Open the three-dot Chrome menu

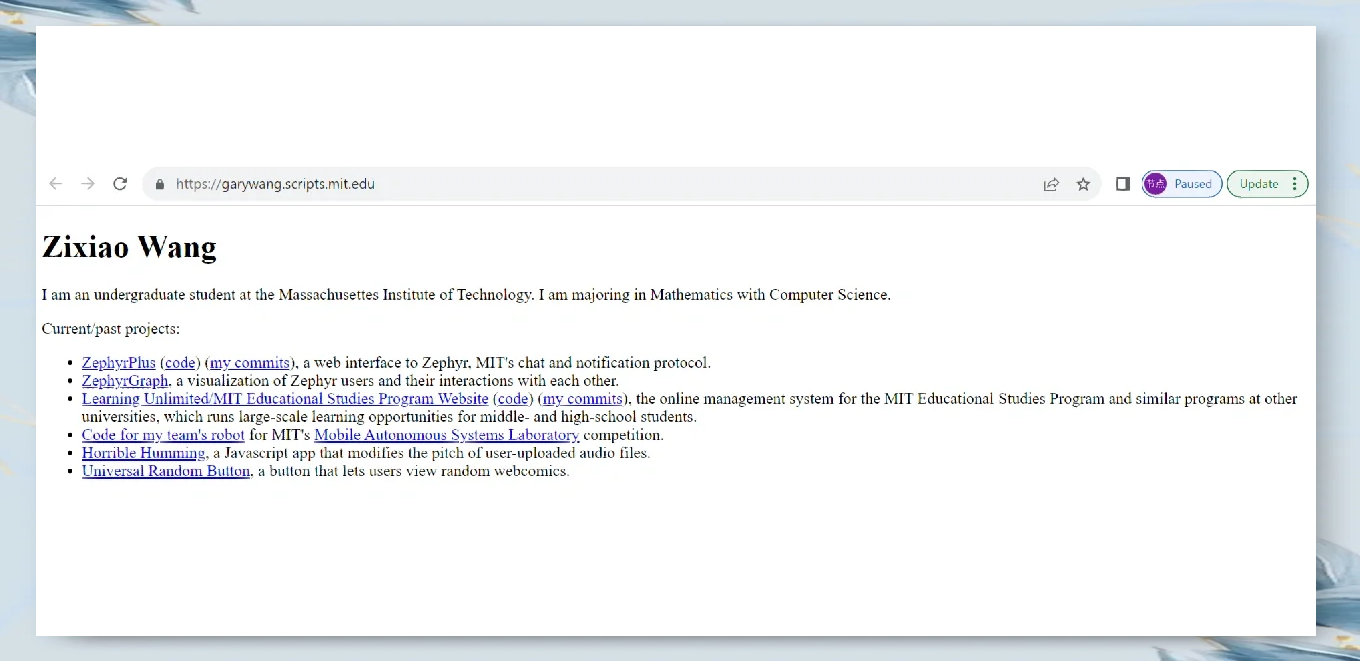1295,184
